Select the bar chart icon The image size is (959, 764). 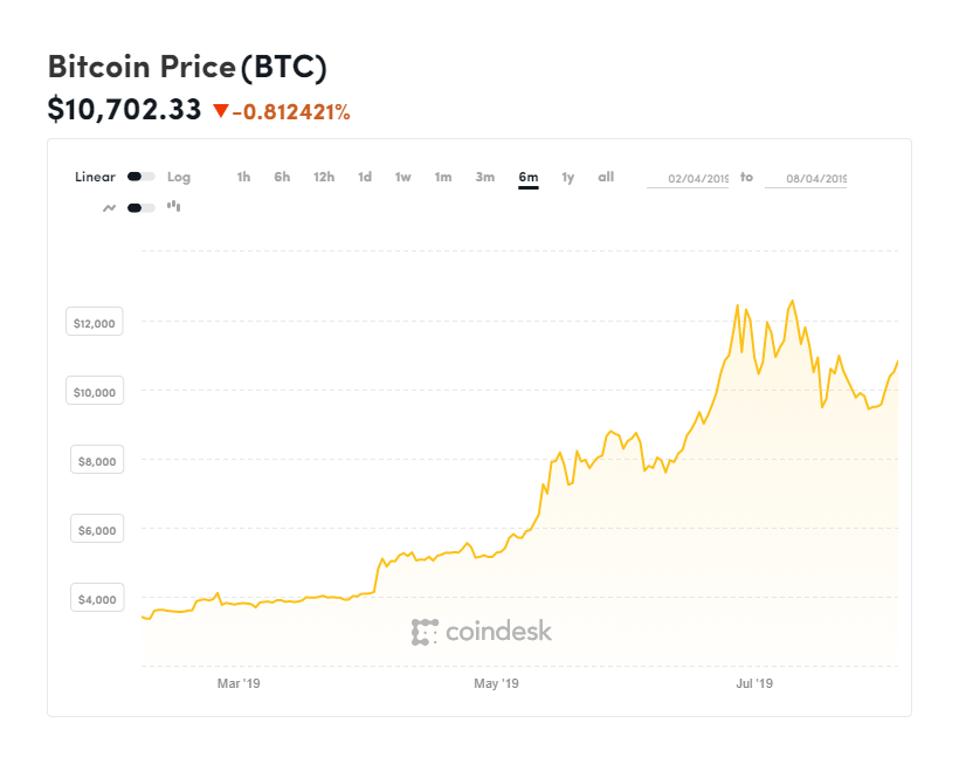(x=172, y=209)
